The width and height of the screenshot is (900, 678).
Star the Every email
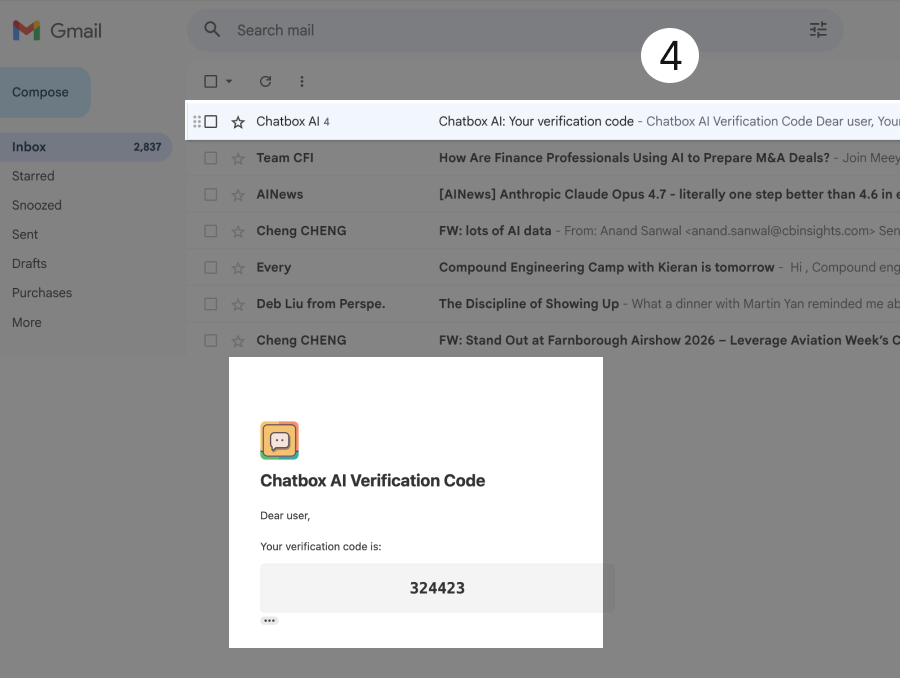238,268
